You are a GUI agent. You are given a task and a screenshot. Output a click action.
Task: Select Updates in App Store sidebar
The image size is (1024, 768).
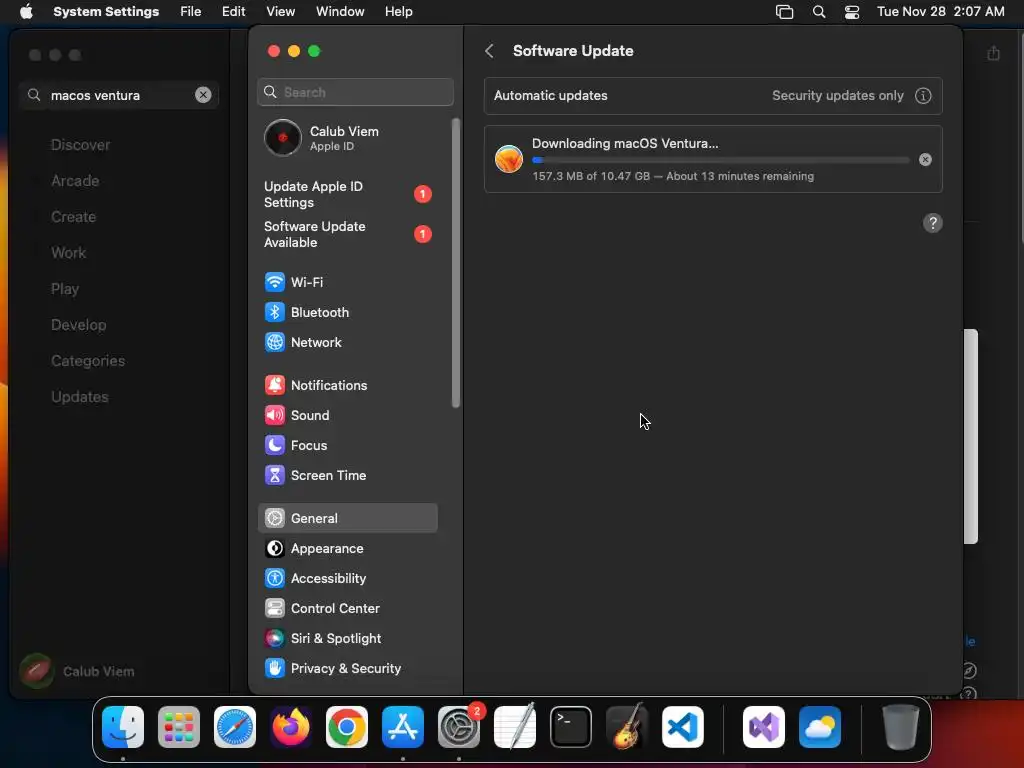coord(80,396)
